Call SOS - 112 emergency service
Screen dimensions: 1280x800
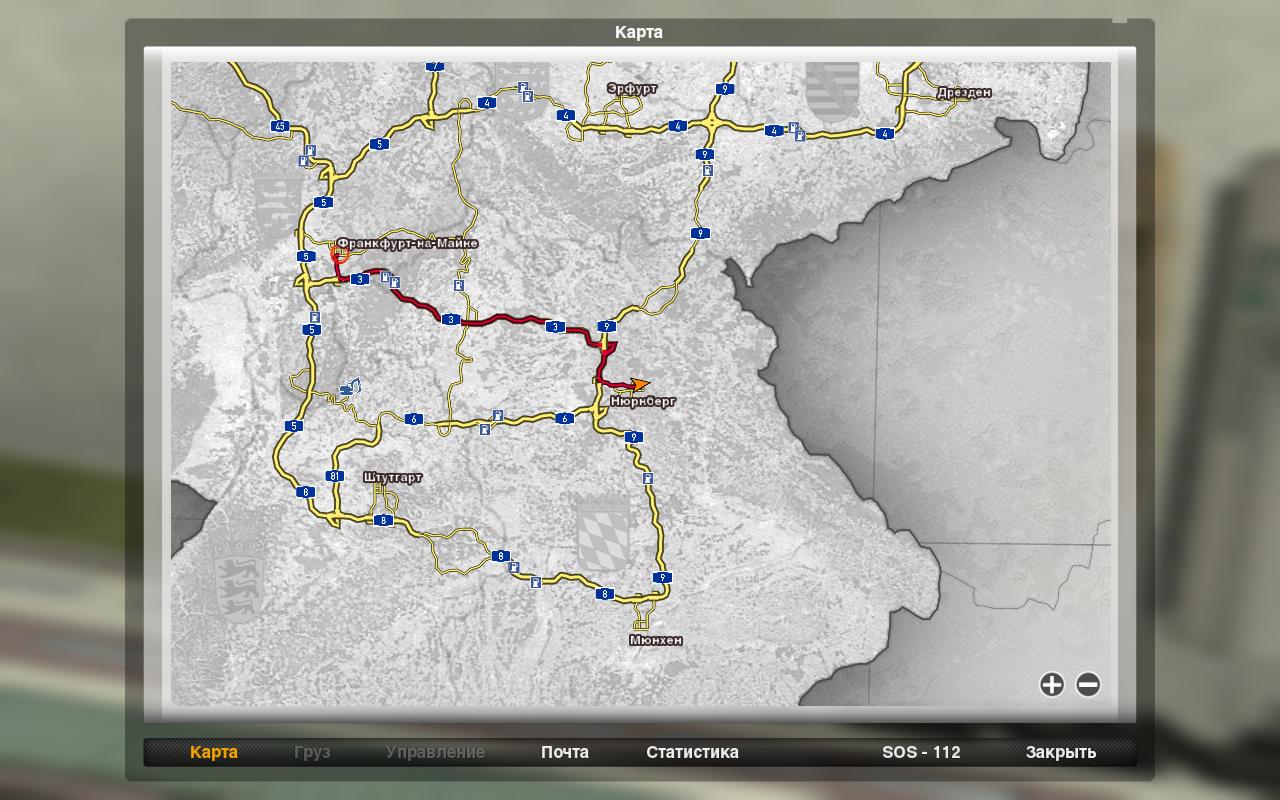[921, 752]
